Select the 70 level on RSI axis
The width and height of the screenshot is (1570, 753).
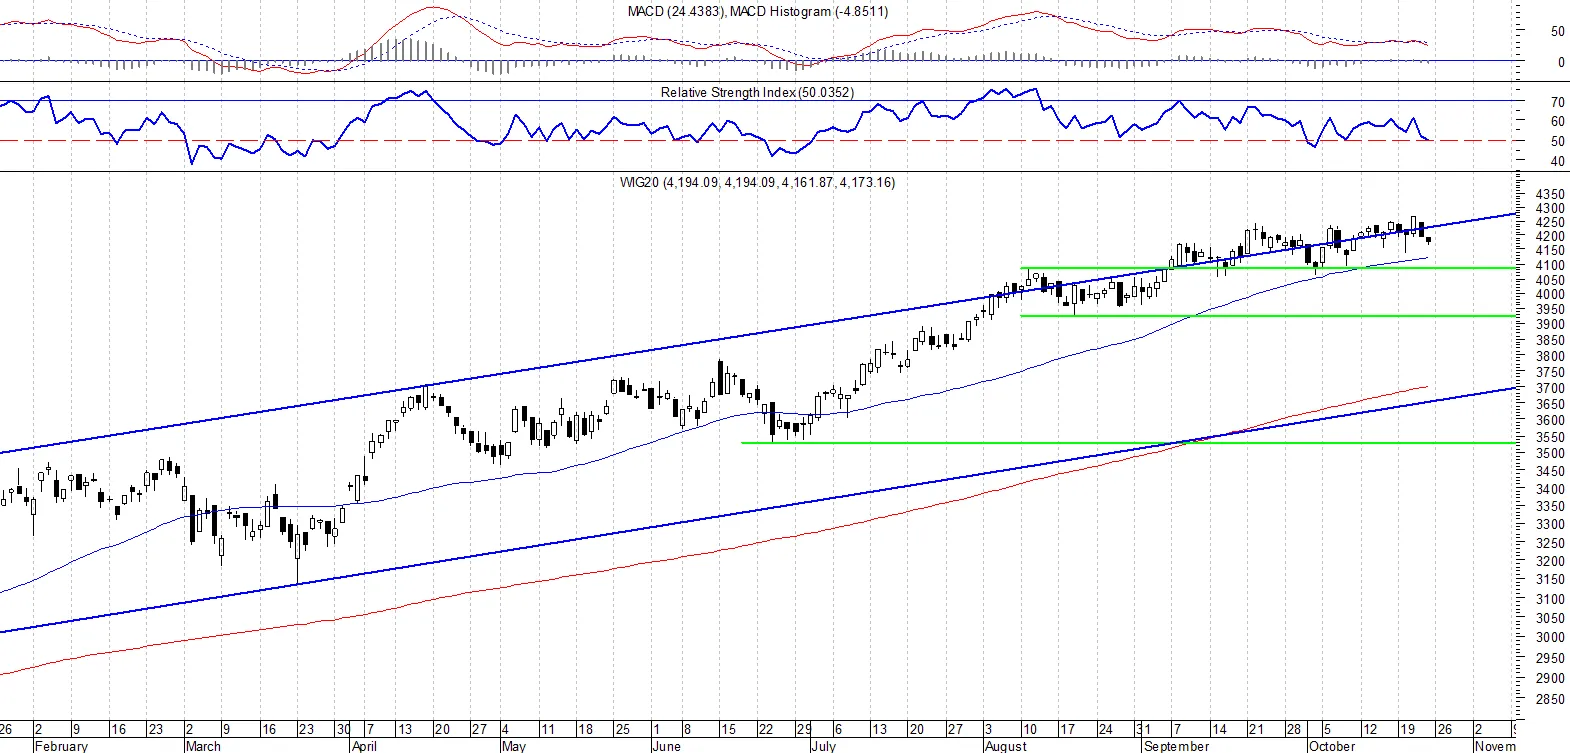coord(1558,102)
